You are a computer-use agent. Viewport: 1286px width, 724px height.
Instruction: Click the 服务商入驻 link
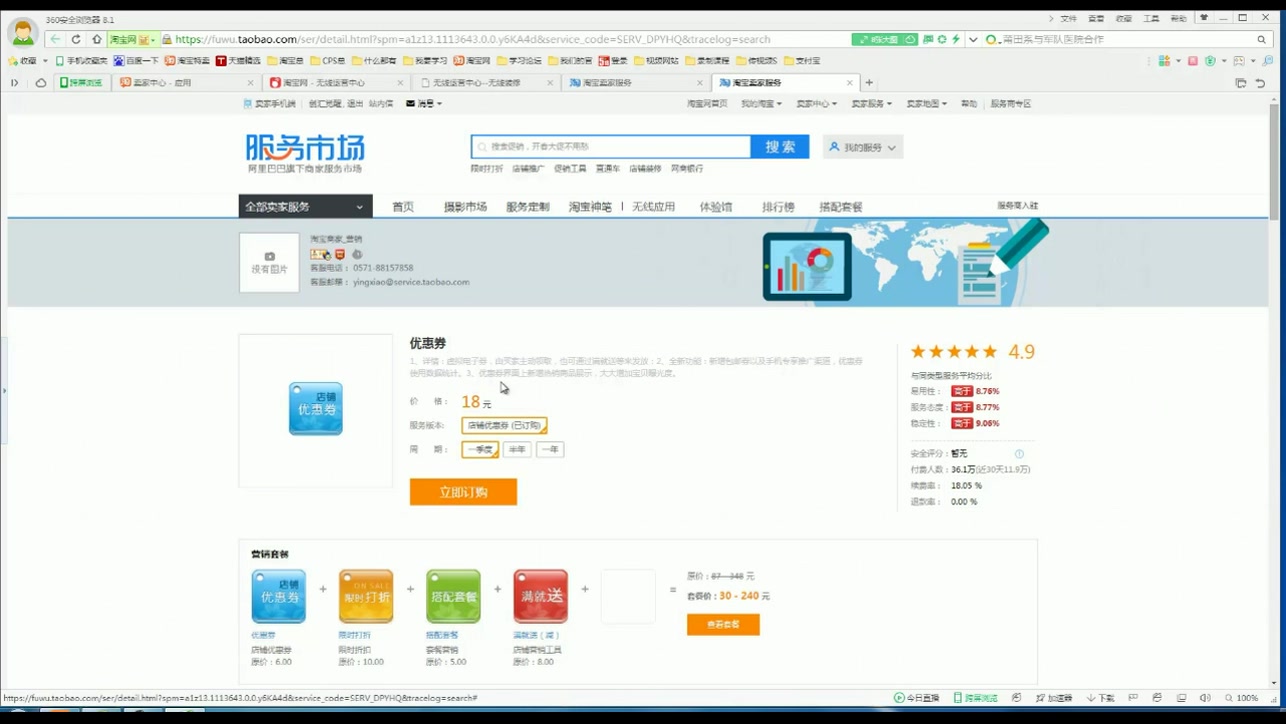click(1017, 206)
